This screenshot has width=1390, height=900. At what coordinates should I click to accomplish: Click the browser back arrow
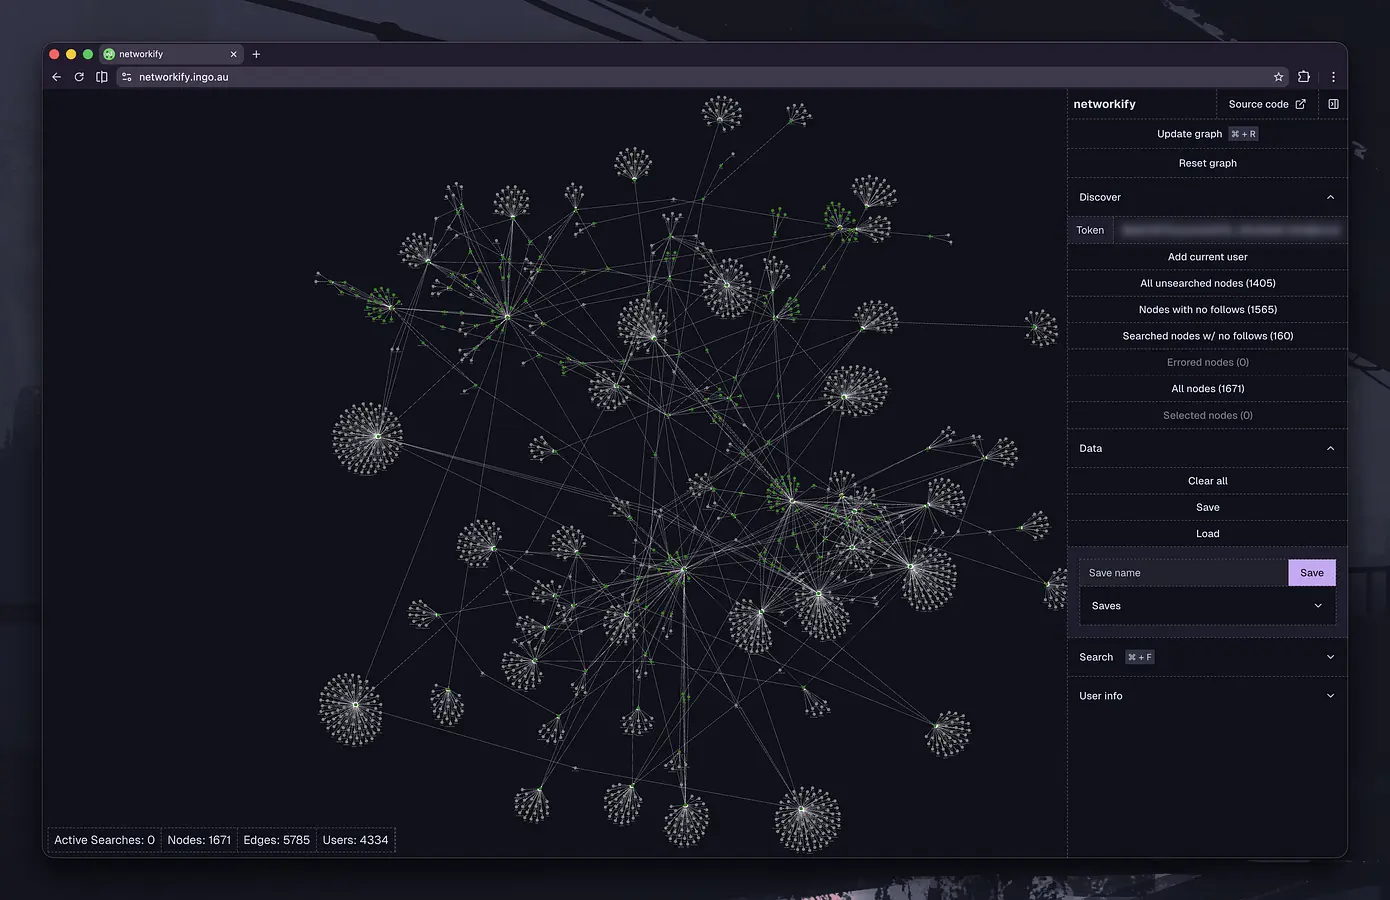(57, 77)
